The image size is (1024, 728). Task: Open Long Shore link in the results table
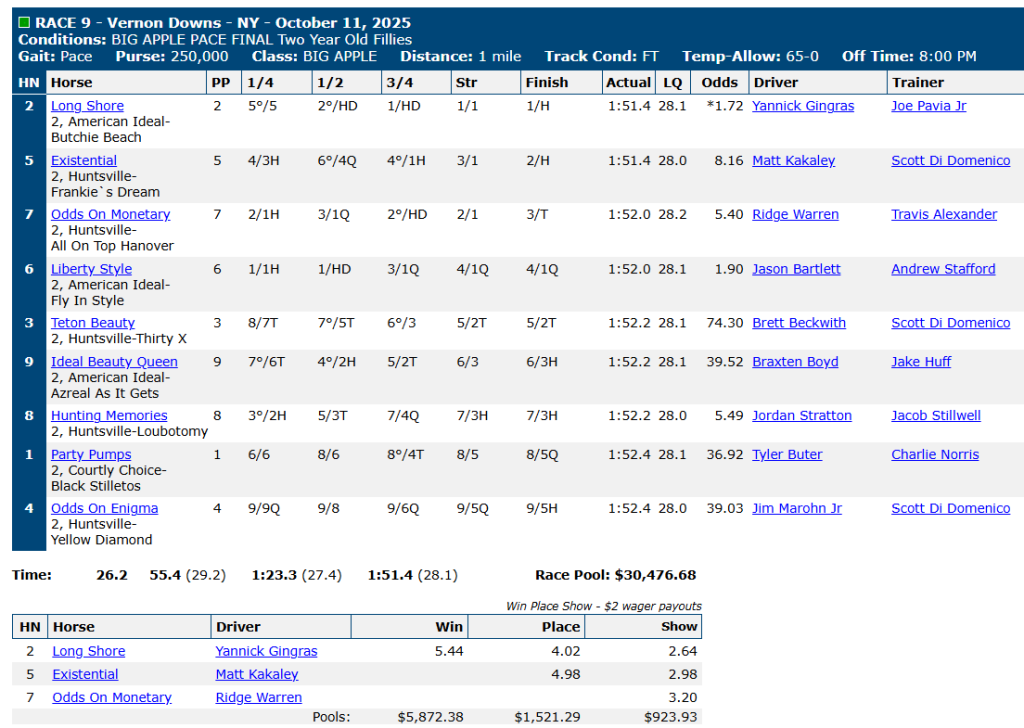tap(87, 106)
